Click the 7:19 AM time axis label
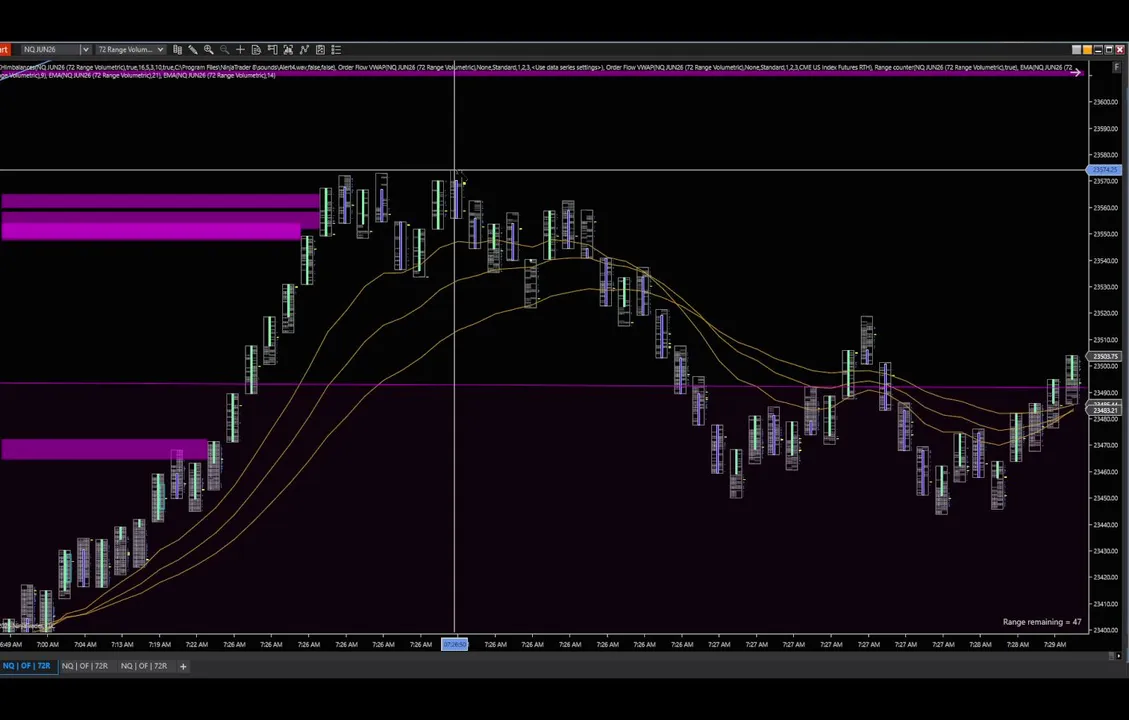1129x720 pixels. (x=160, y=644)
